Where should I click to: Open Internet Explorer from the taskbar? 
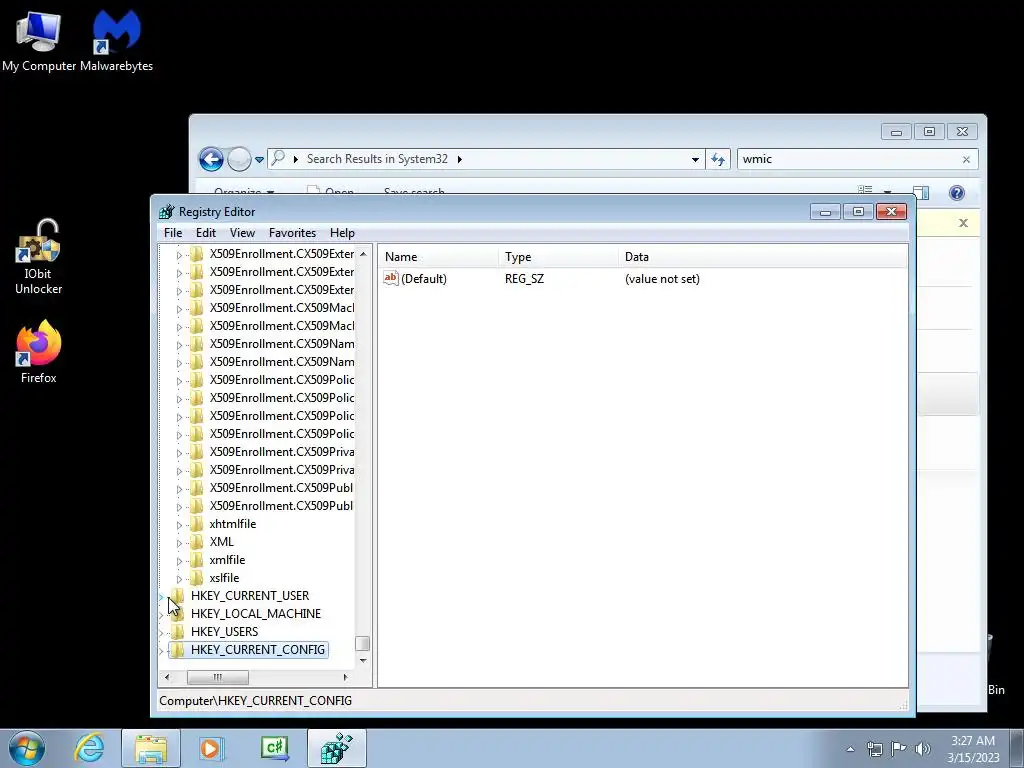pos(89,748)
